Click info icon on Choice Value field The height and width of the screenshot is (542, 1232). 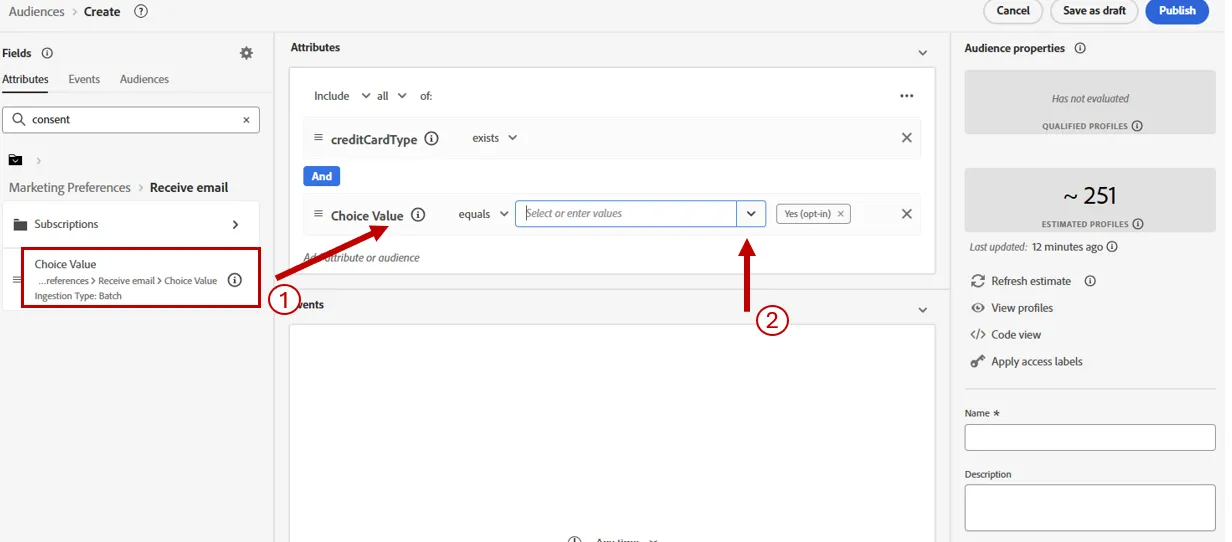pyautogui.click(x=235, y=280)
